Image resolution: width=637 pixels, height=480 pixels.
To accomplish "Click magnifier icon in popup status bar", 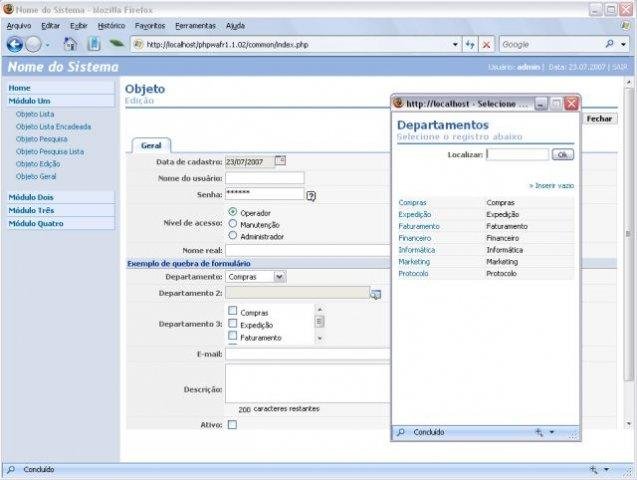I will click(401, 432).
